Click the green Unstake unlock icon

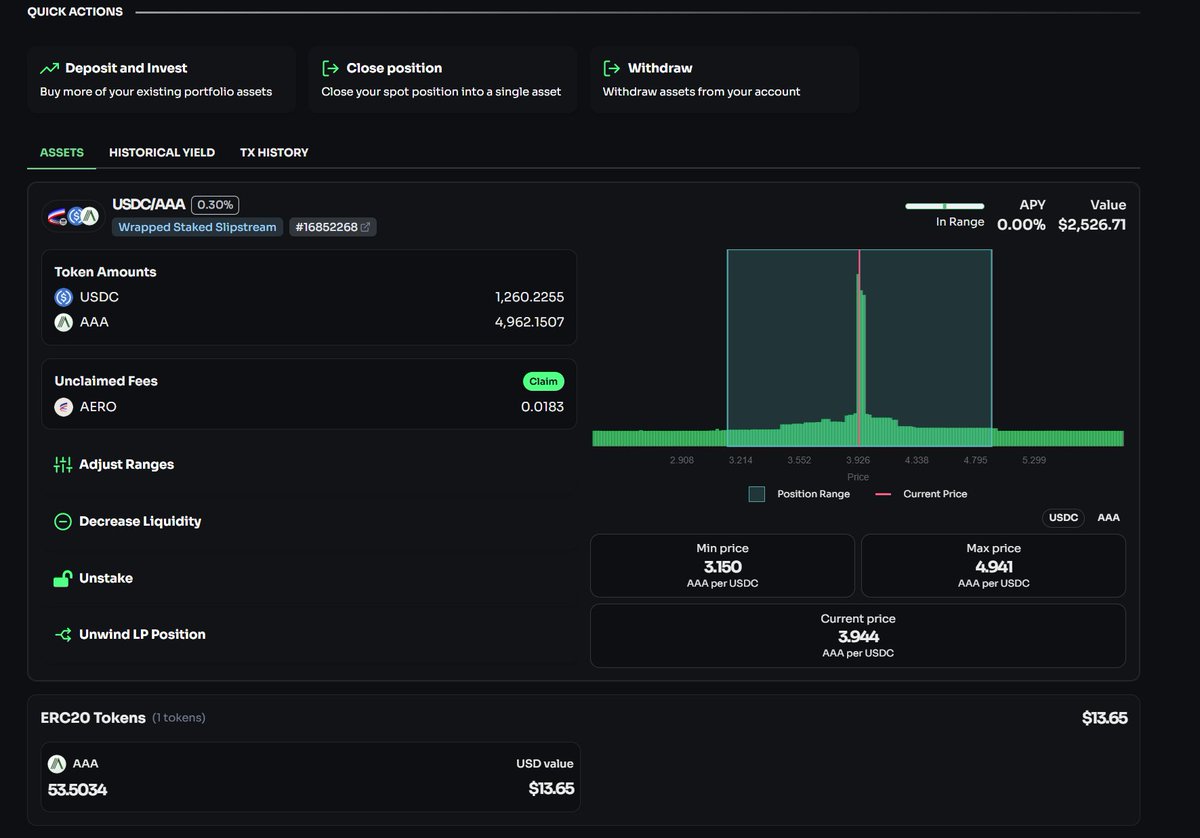click(63, 578)
